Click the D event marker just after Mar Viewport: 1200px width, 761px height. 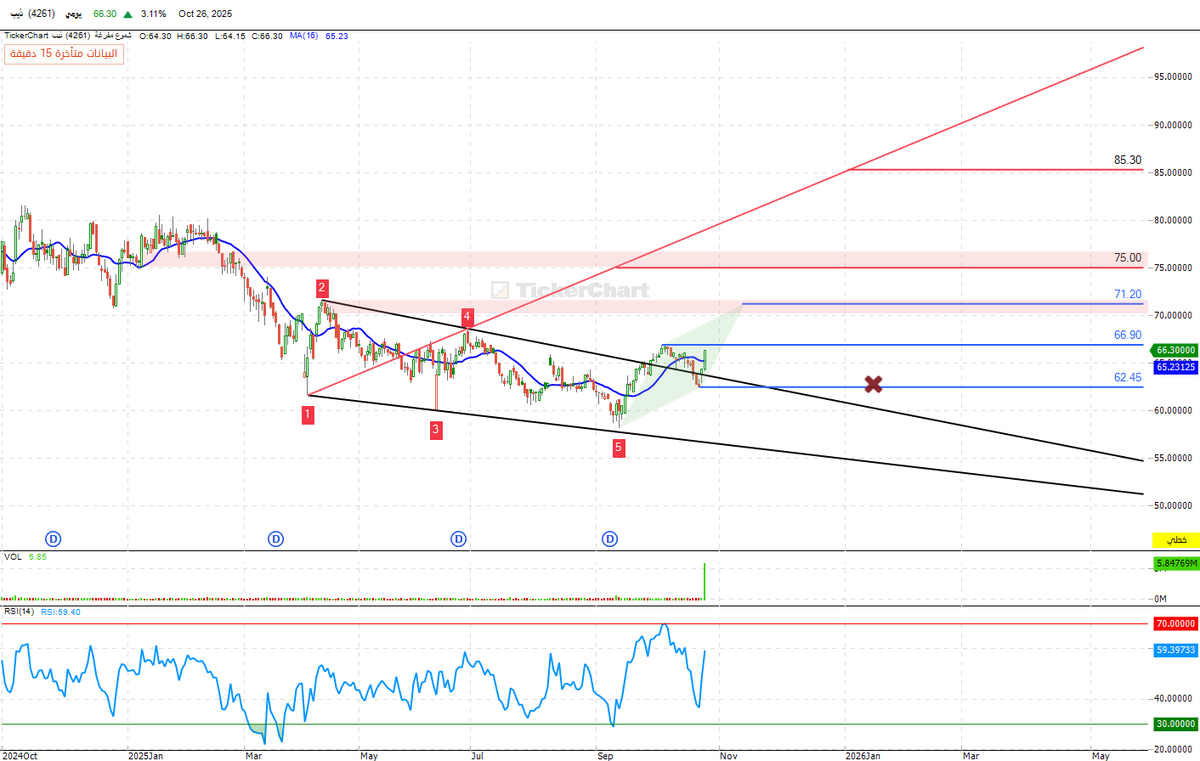(275, 539)
